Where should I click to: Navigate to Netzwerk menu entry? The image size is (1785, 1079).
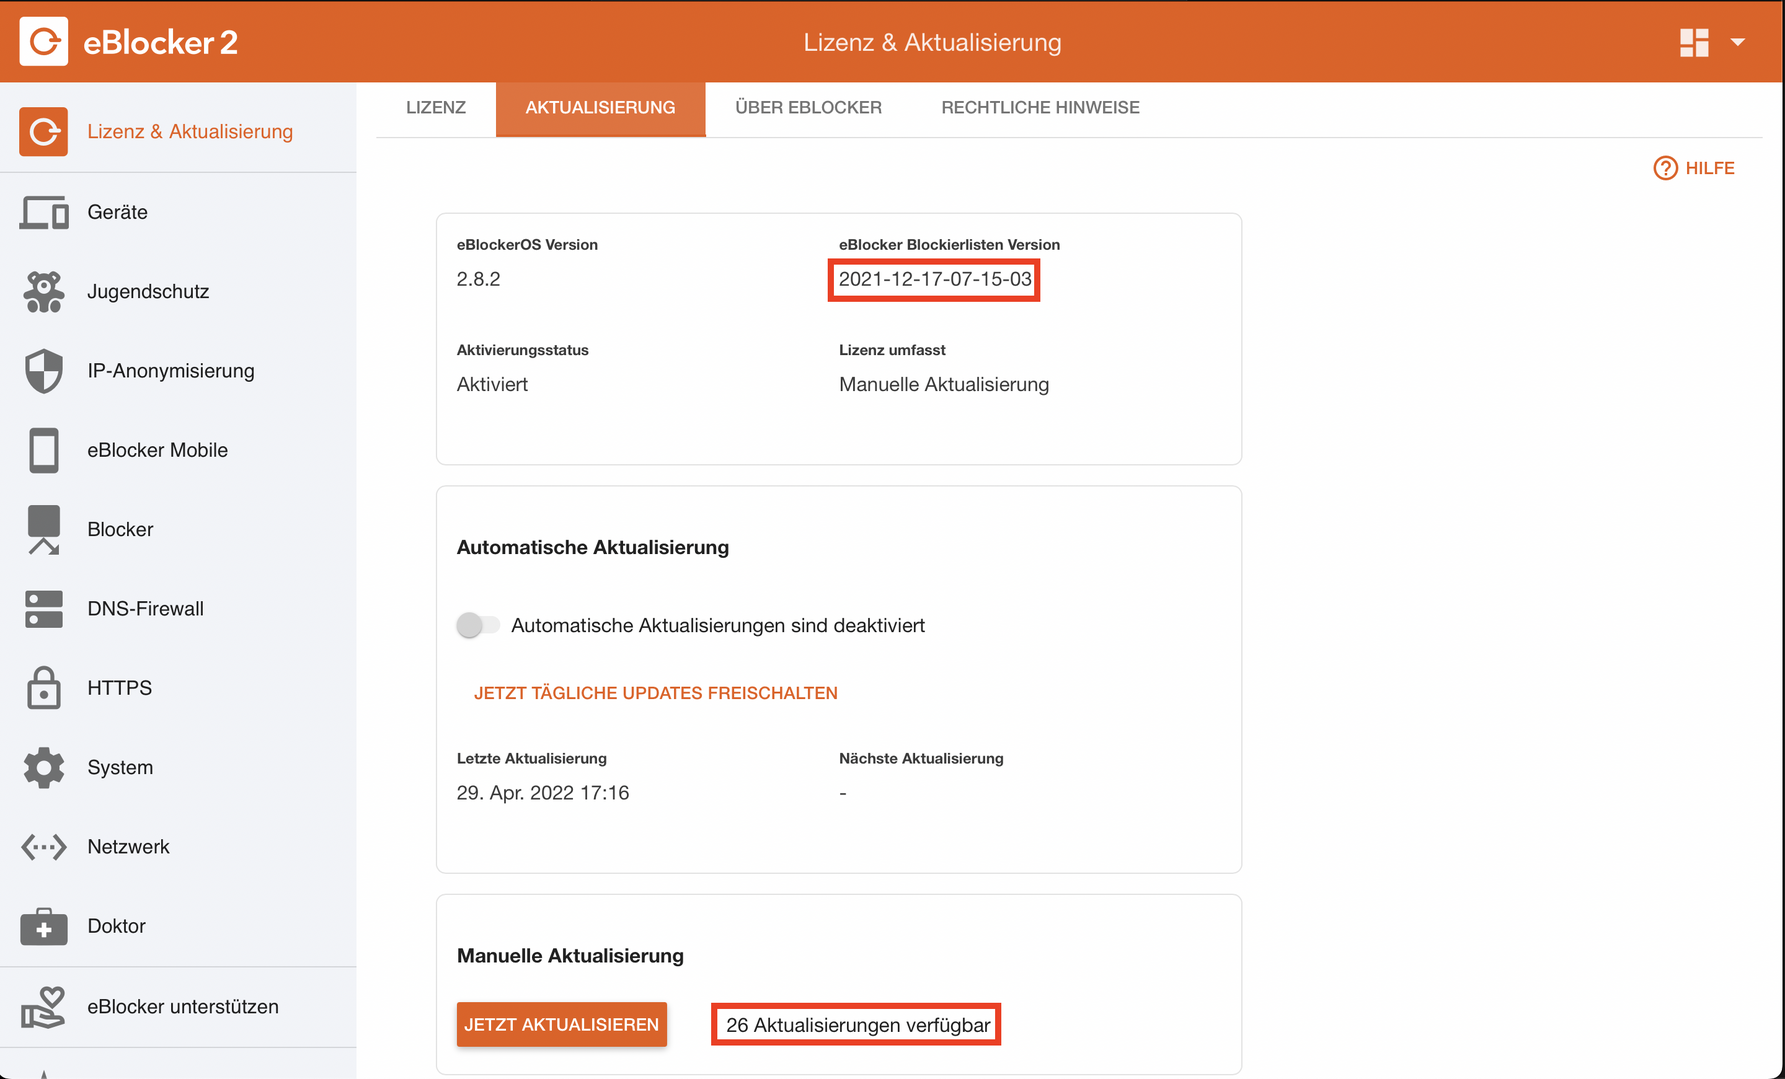coord(129,847)
